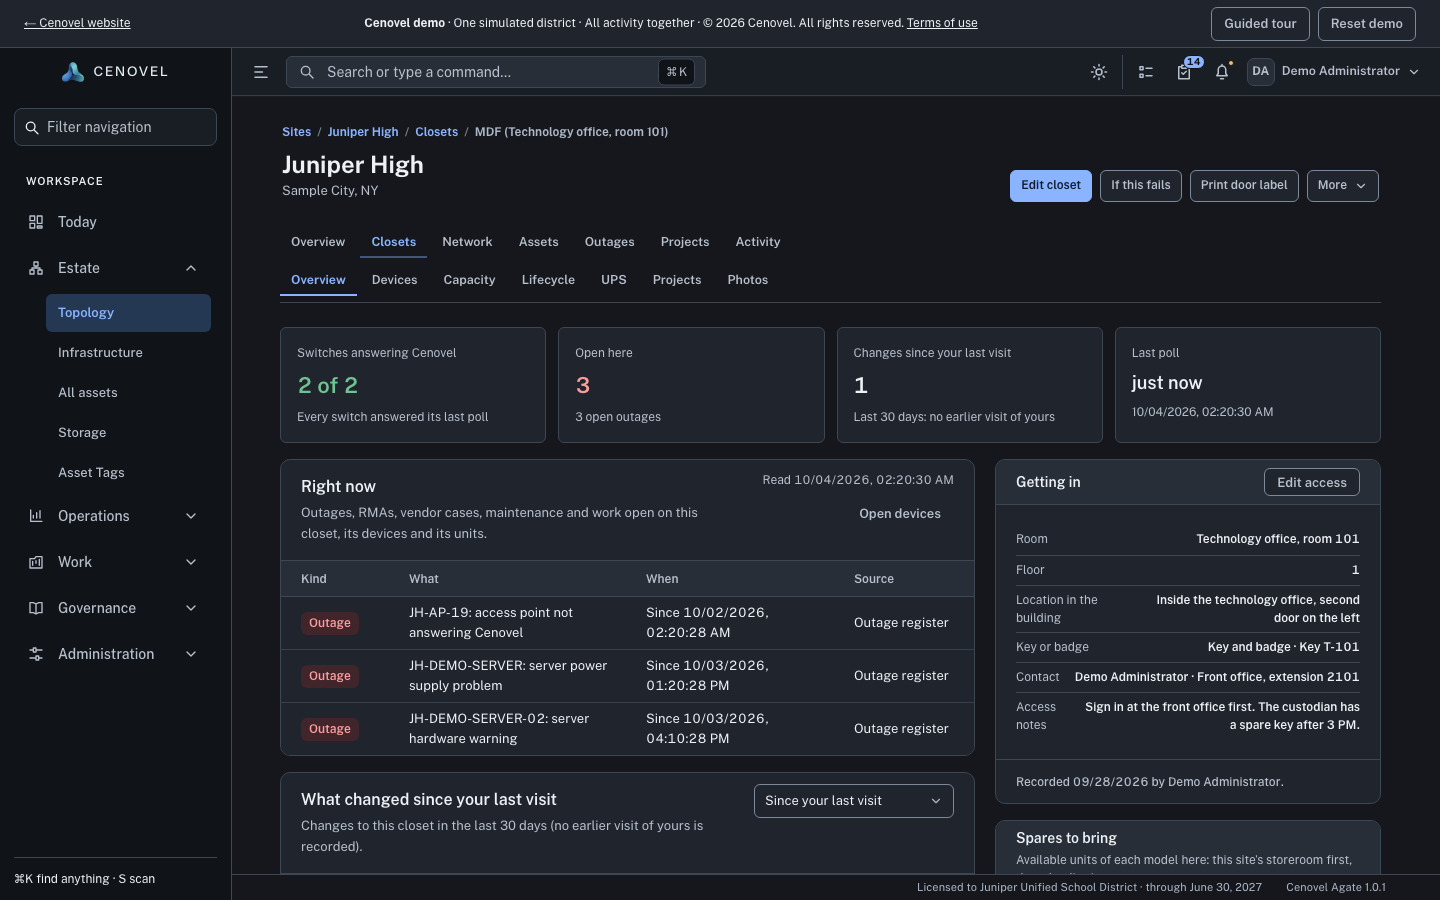Click the Cenovel logo in the sidebar
The height and width of the screenshot is (900, 1440).
115,72
